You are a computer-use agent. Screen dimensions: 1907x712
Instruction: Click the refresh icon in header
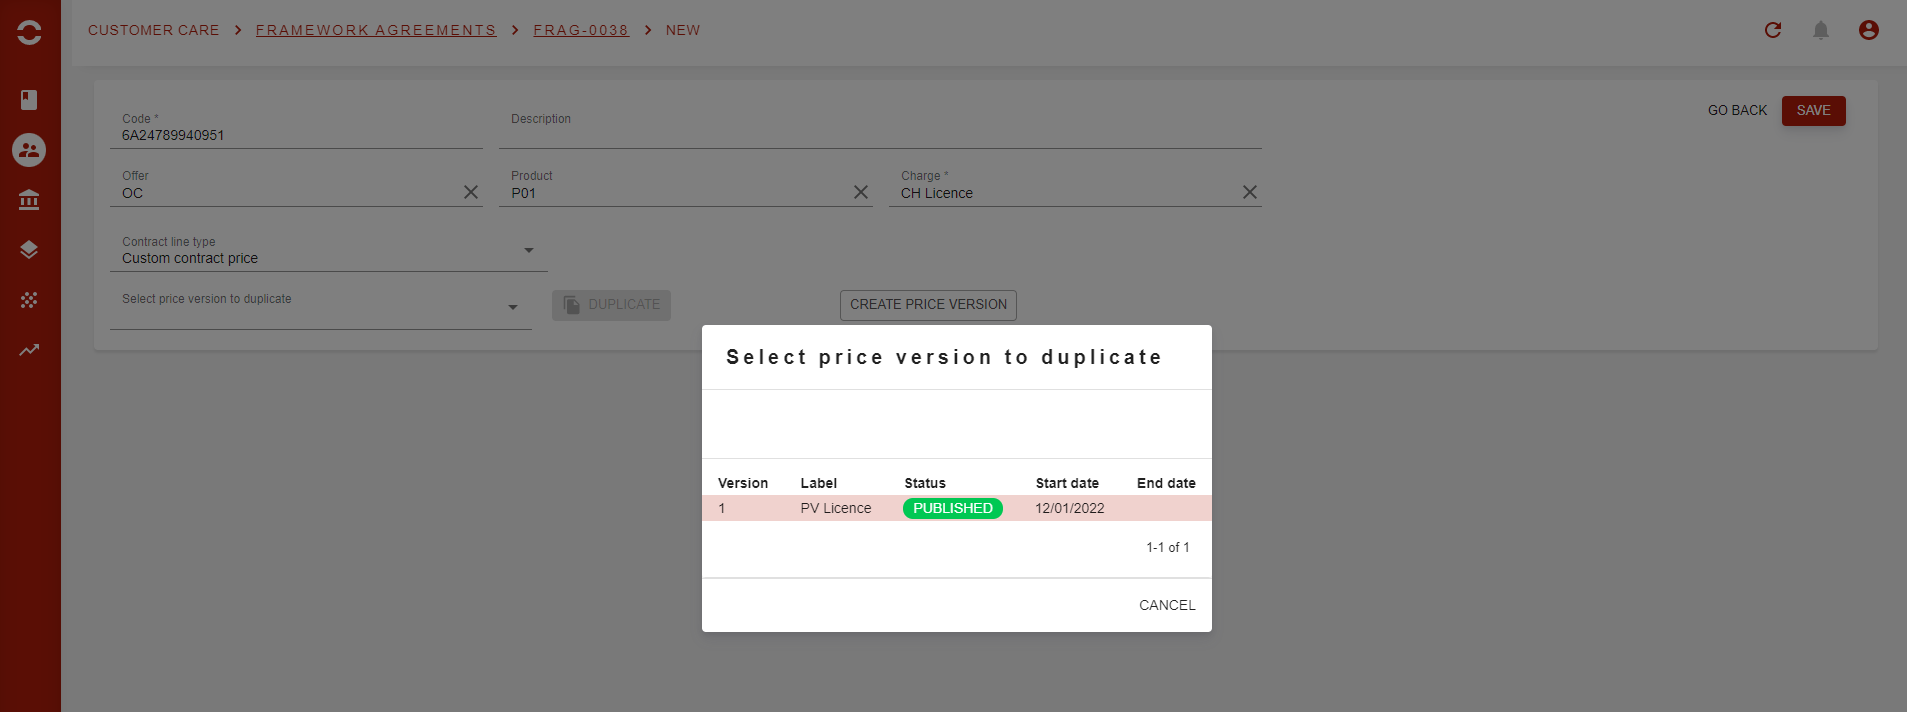pyautogui.click(x=1773, y=30)
